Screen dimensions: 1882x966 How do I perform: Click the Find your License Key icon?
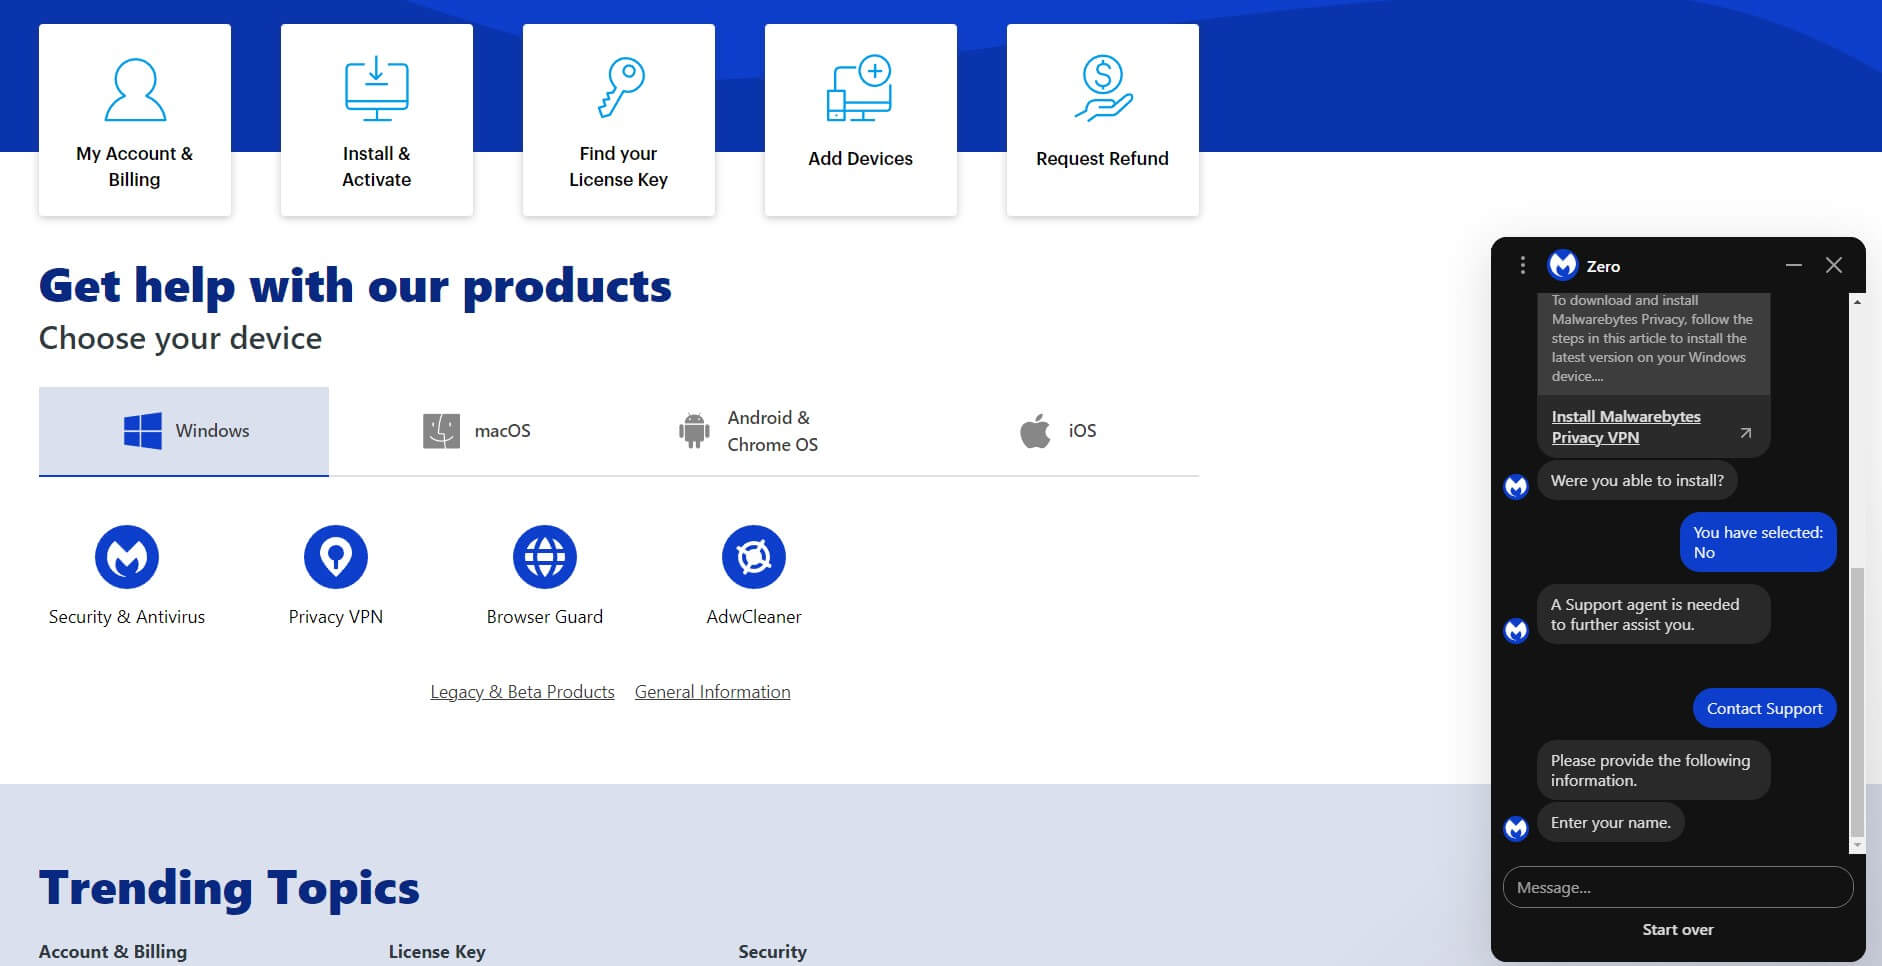620,87
